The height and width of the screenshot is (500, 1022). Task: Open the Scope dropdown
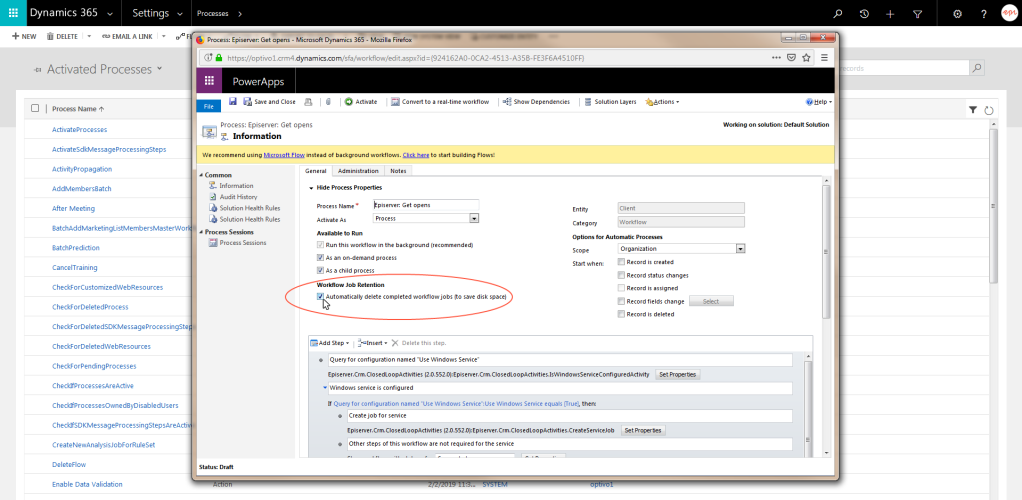click(740, 248)
